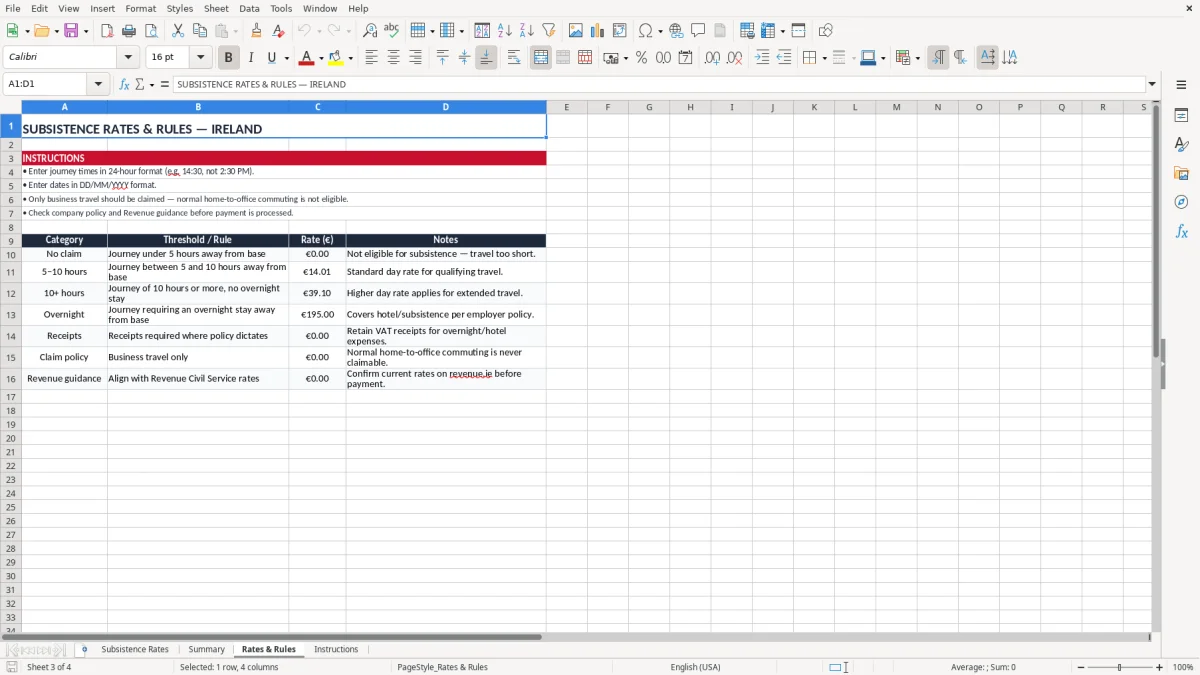Click the formula input line
This screenshot has height=675, width=1200.
(x=659, y=85)
